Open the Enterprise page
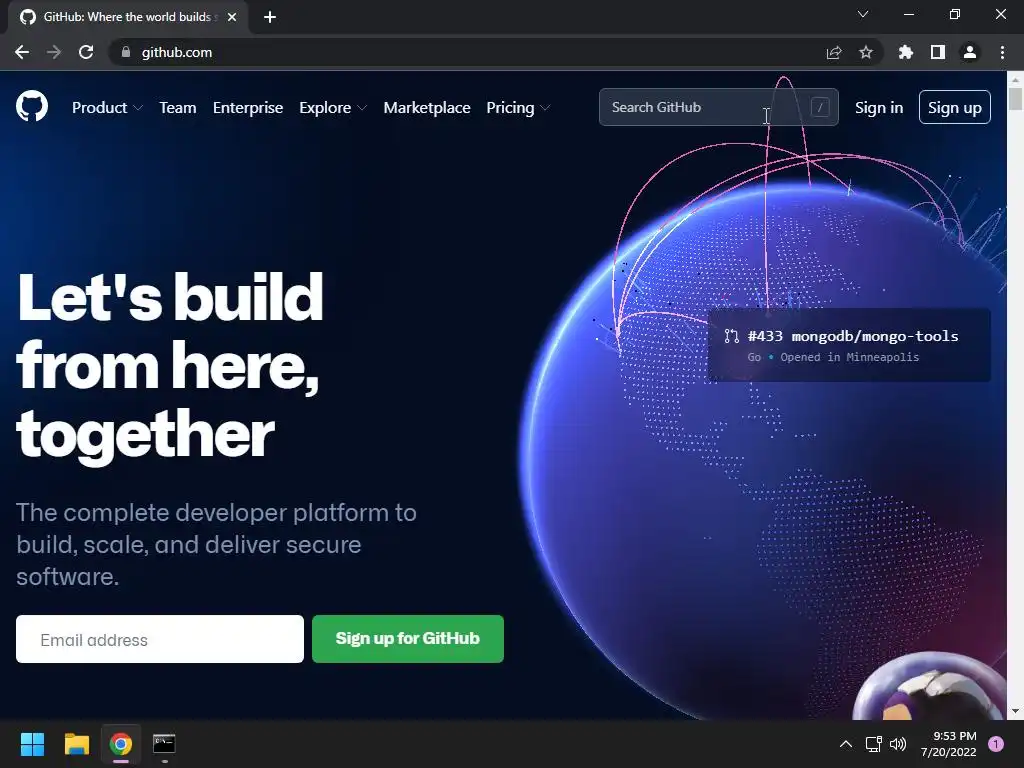This screenshot has width=1024, height=768. (x=248, y=108)
